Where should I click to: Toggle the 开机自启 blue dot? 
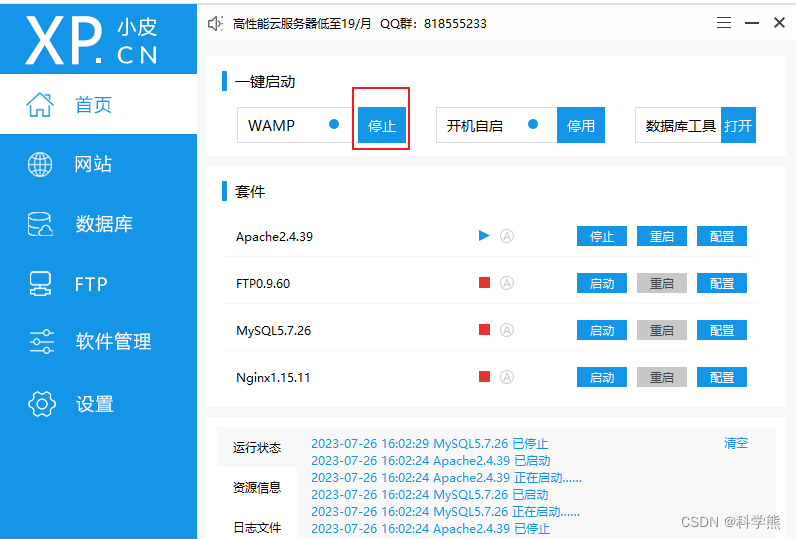533,124
